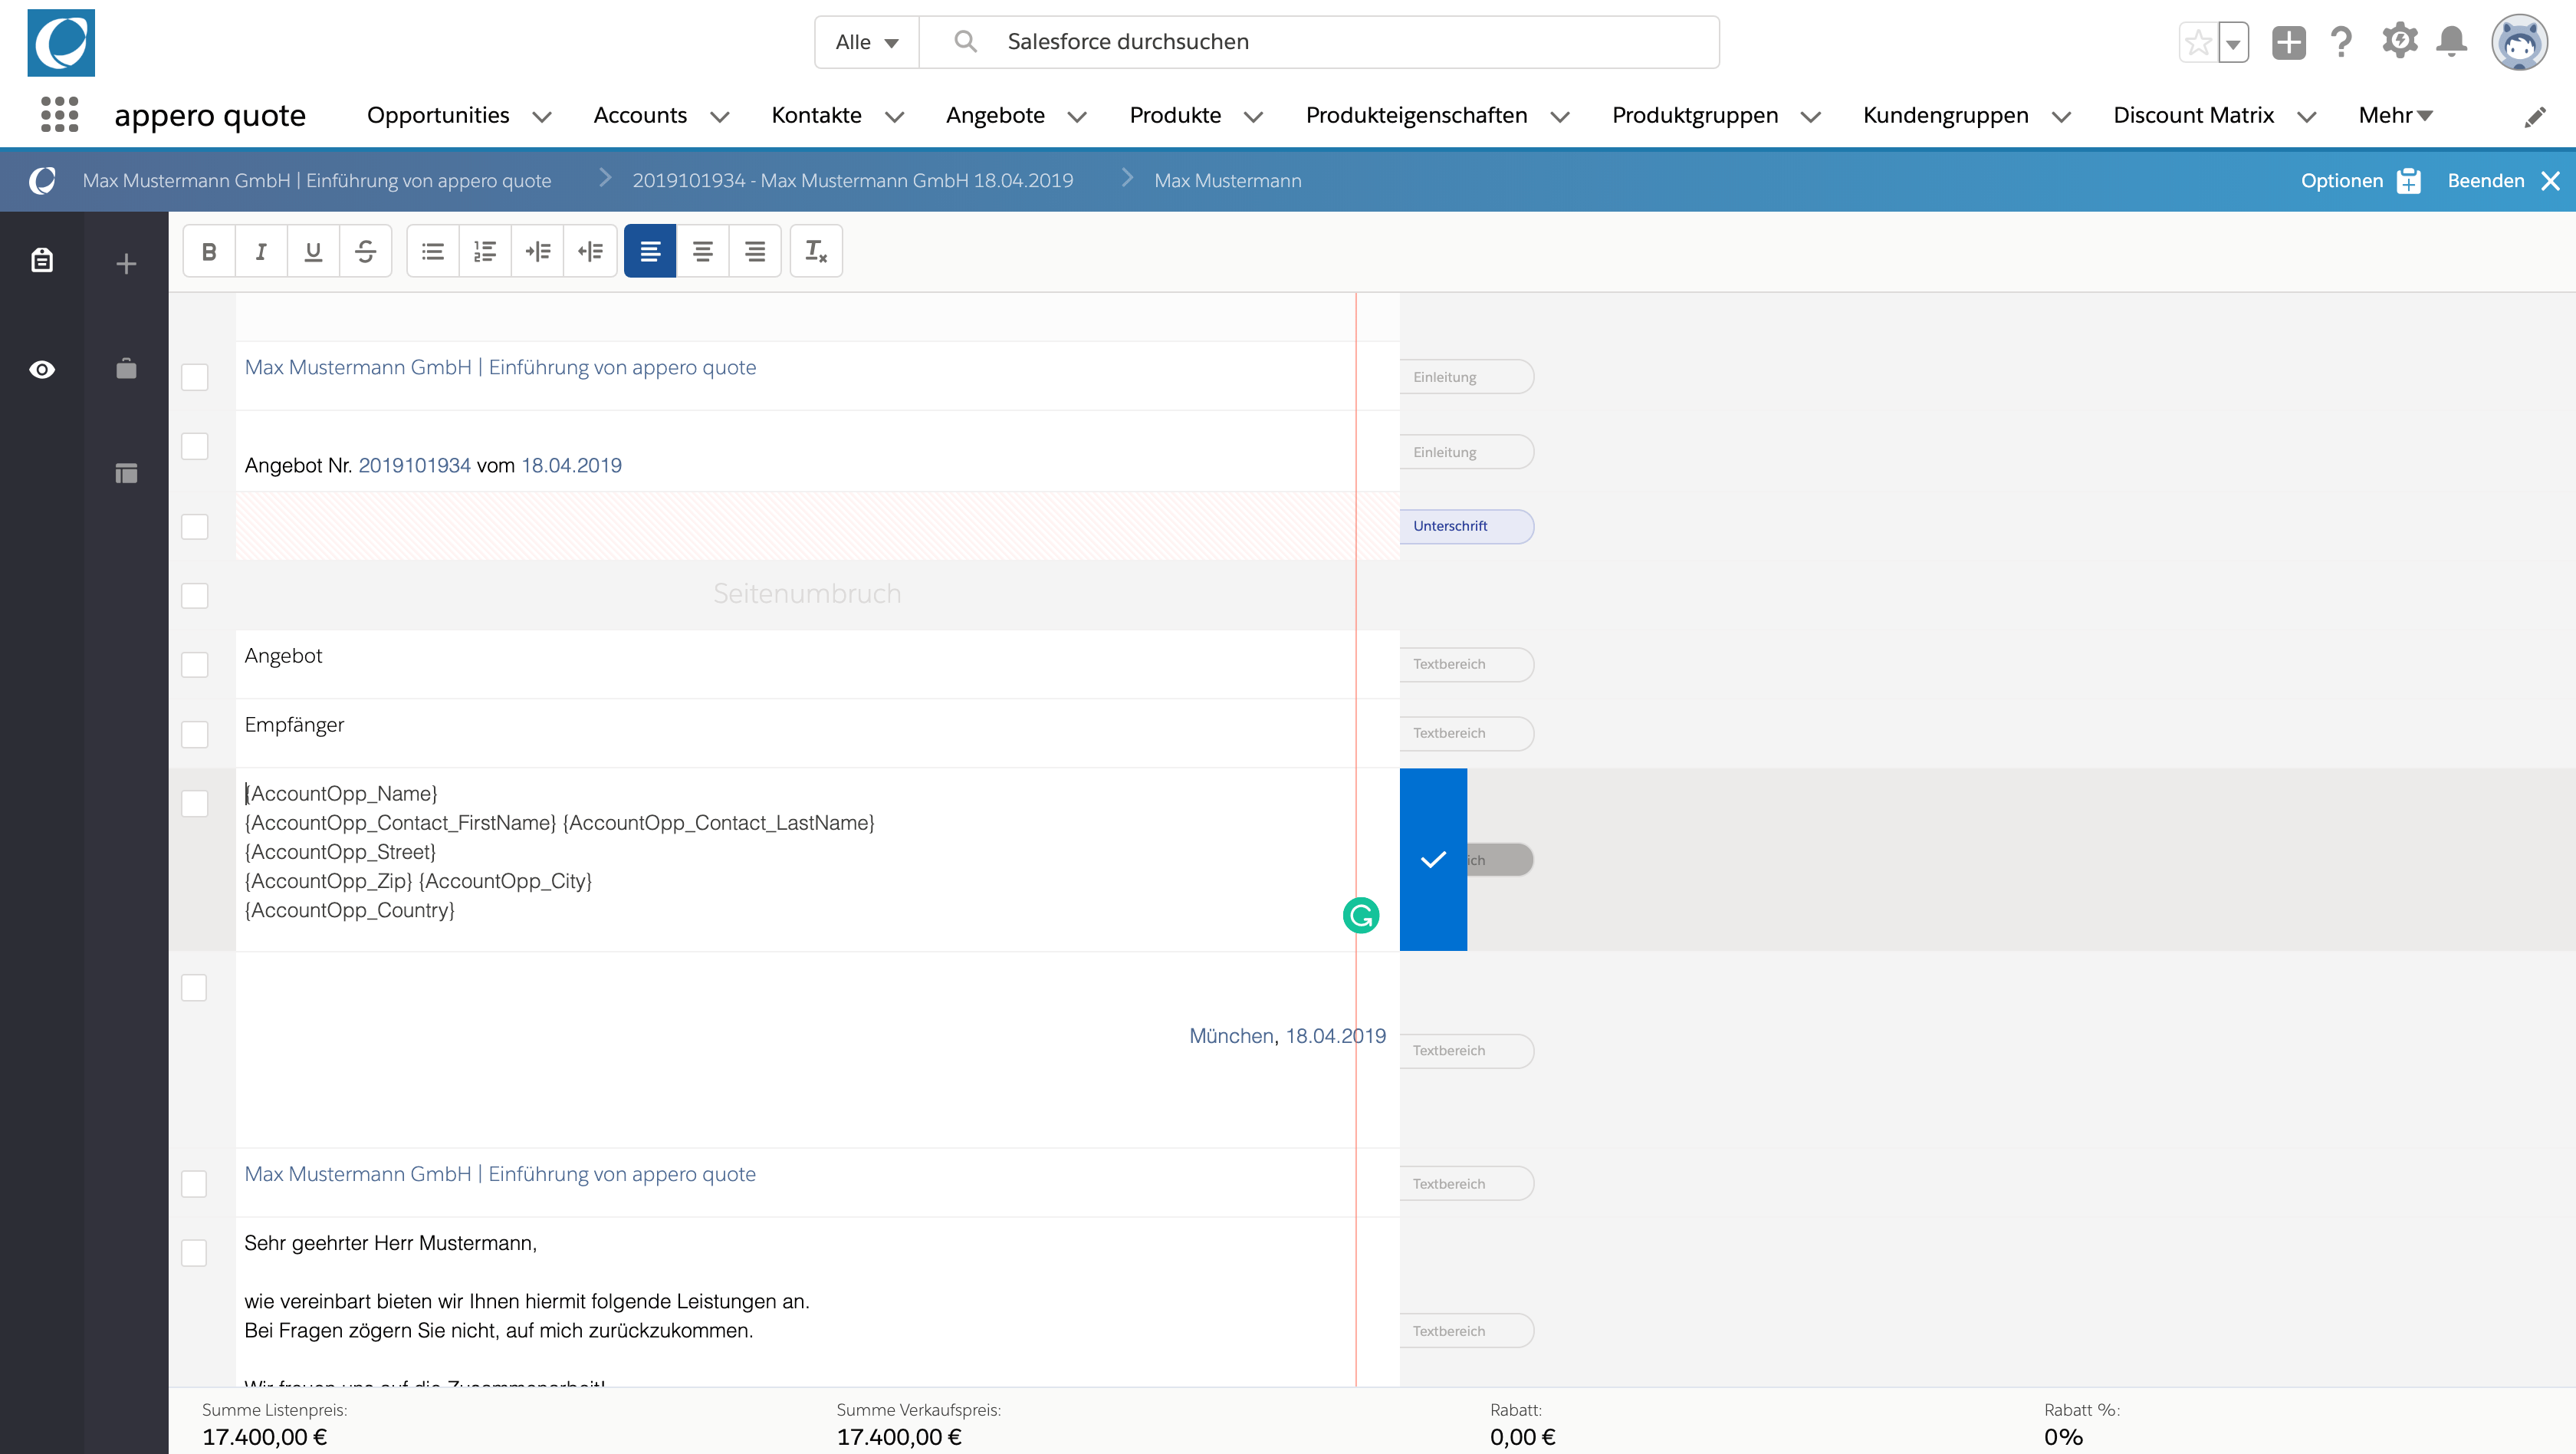Select the Seitenumbruch row checkbox
This screenshot has width=2576, height=1454.
click(194, 595)
